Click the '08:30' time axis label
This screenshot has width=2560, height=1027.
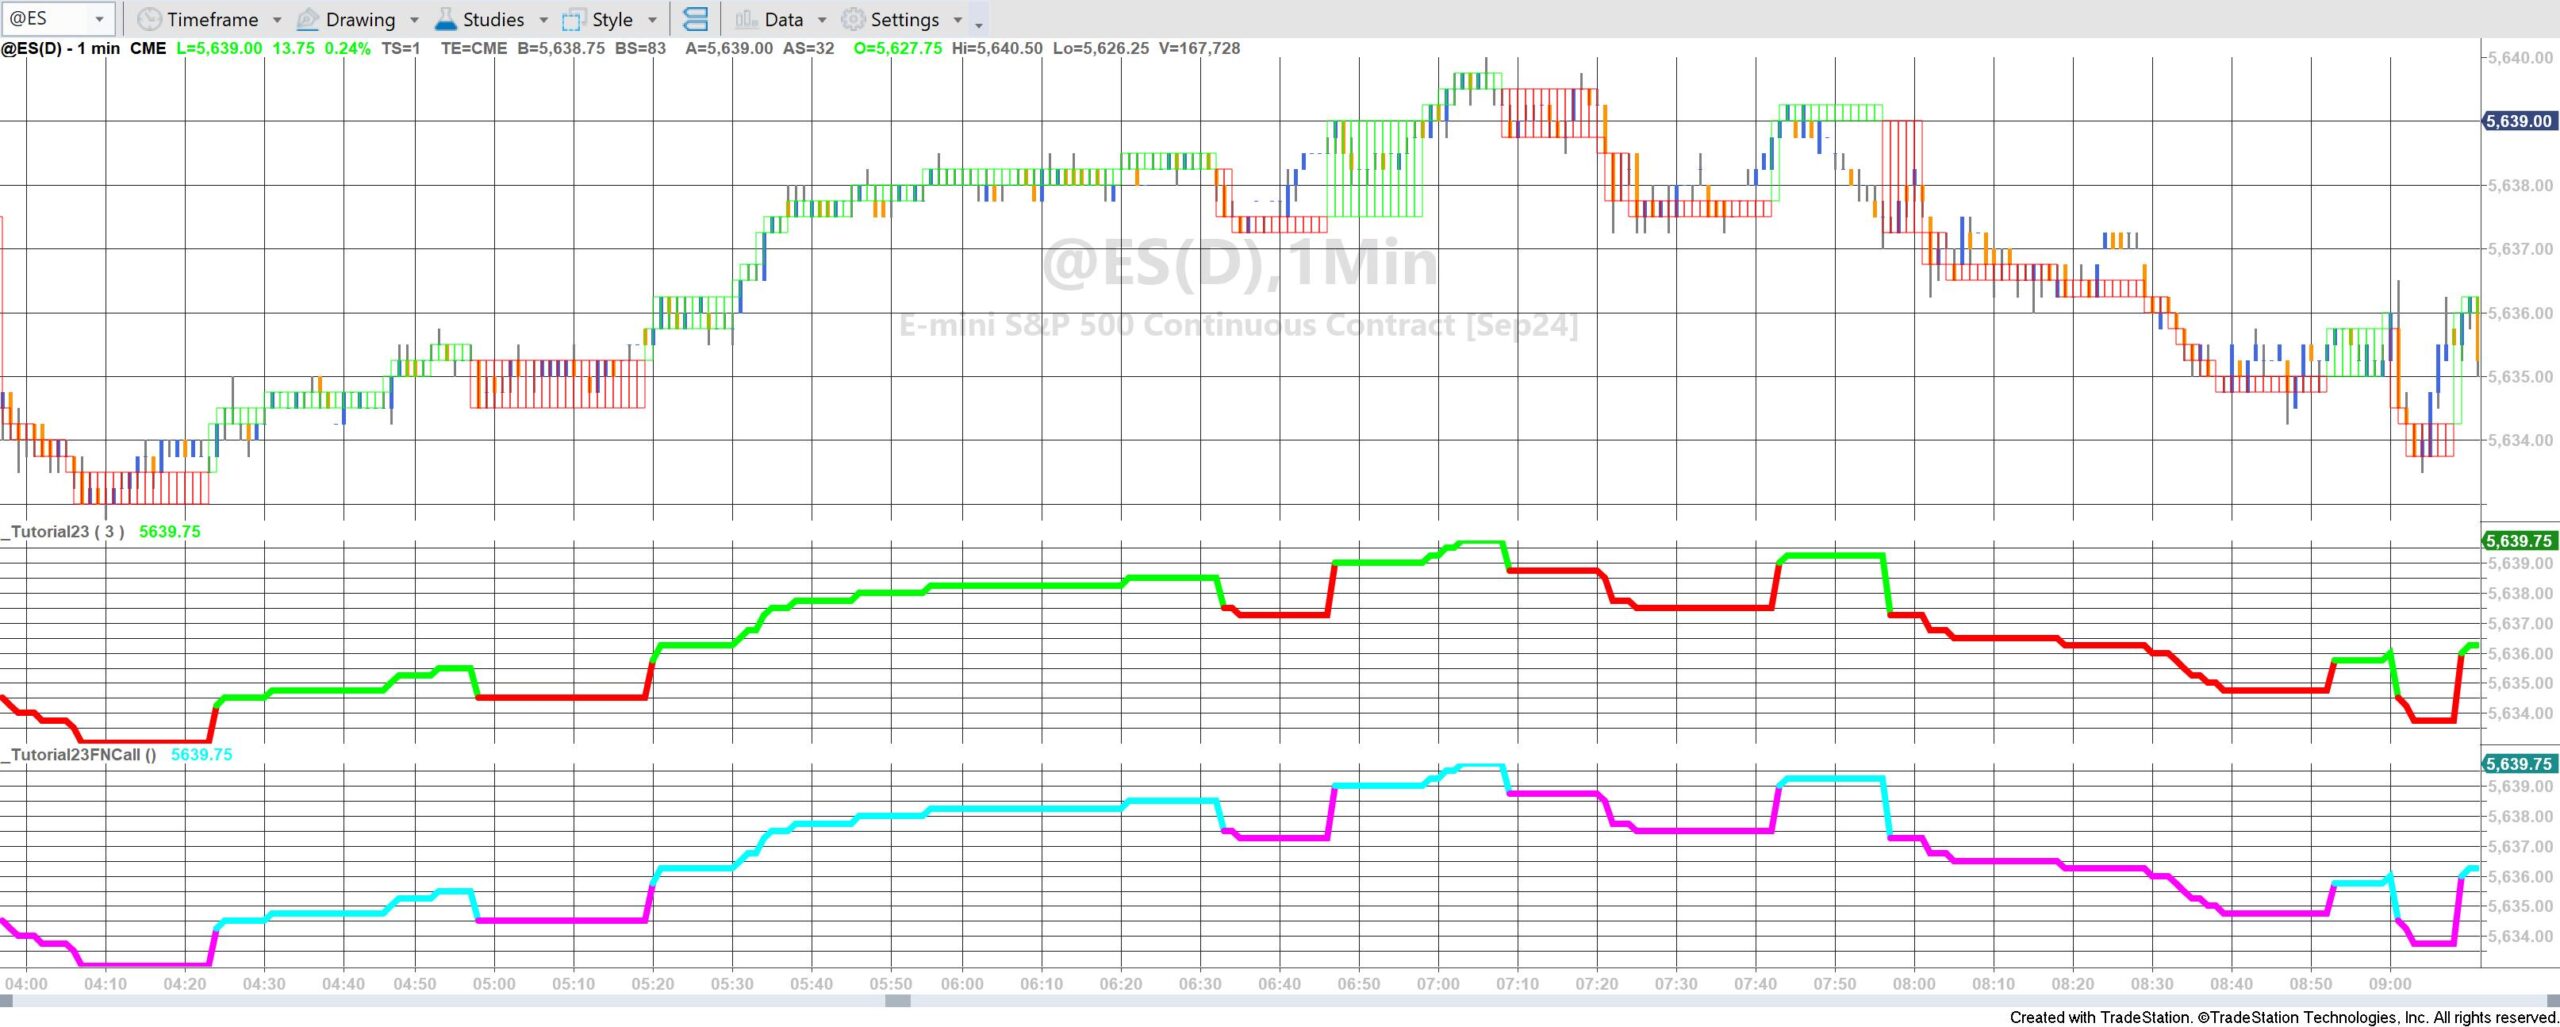[2152, 984]
